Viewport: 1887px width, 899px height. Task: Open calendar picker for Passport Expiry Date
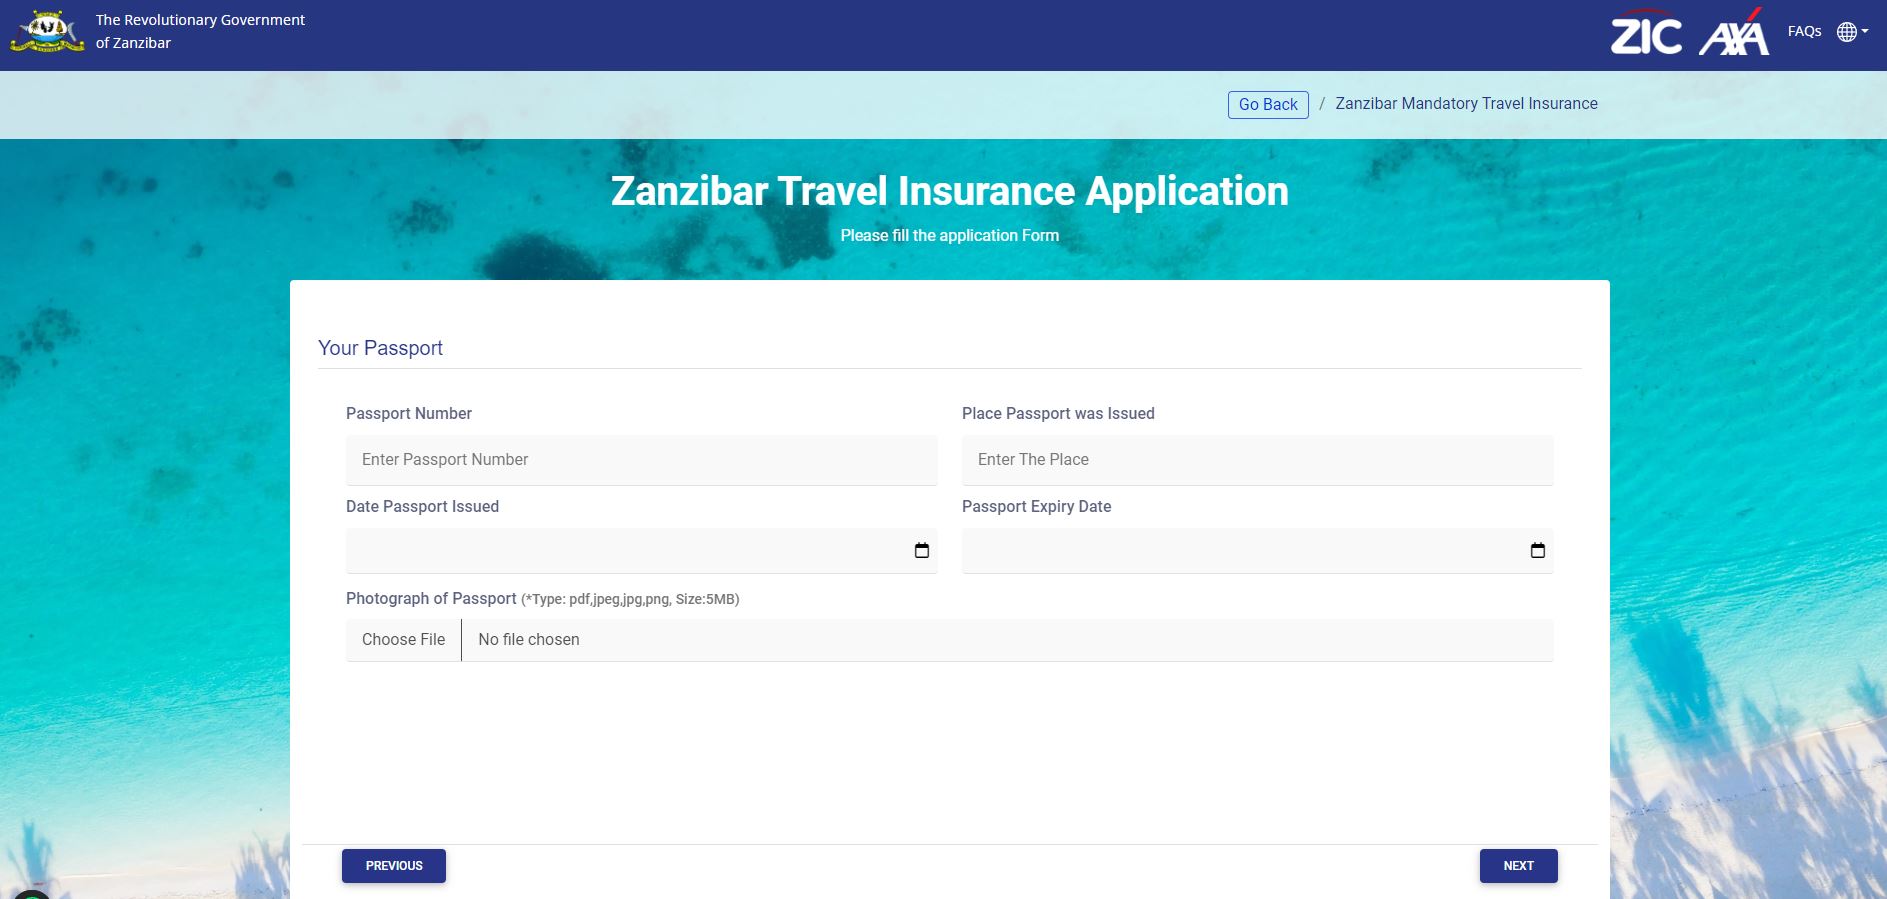tap(1538, 550)
